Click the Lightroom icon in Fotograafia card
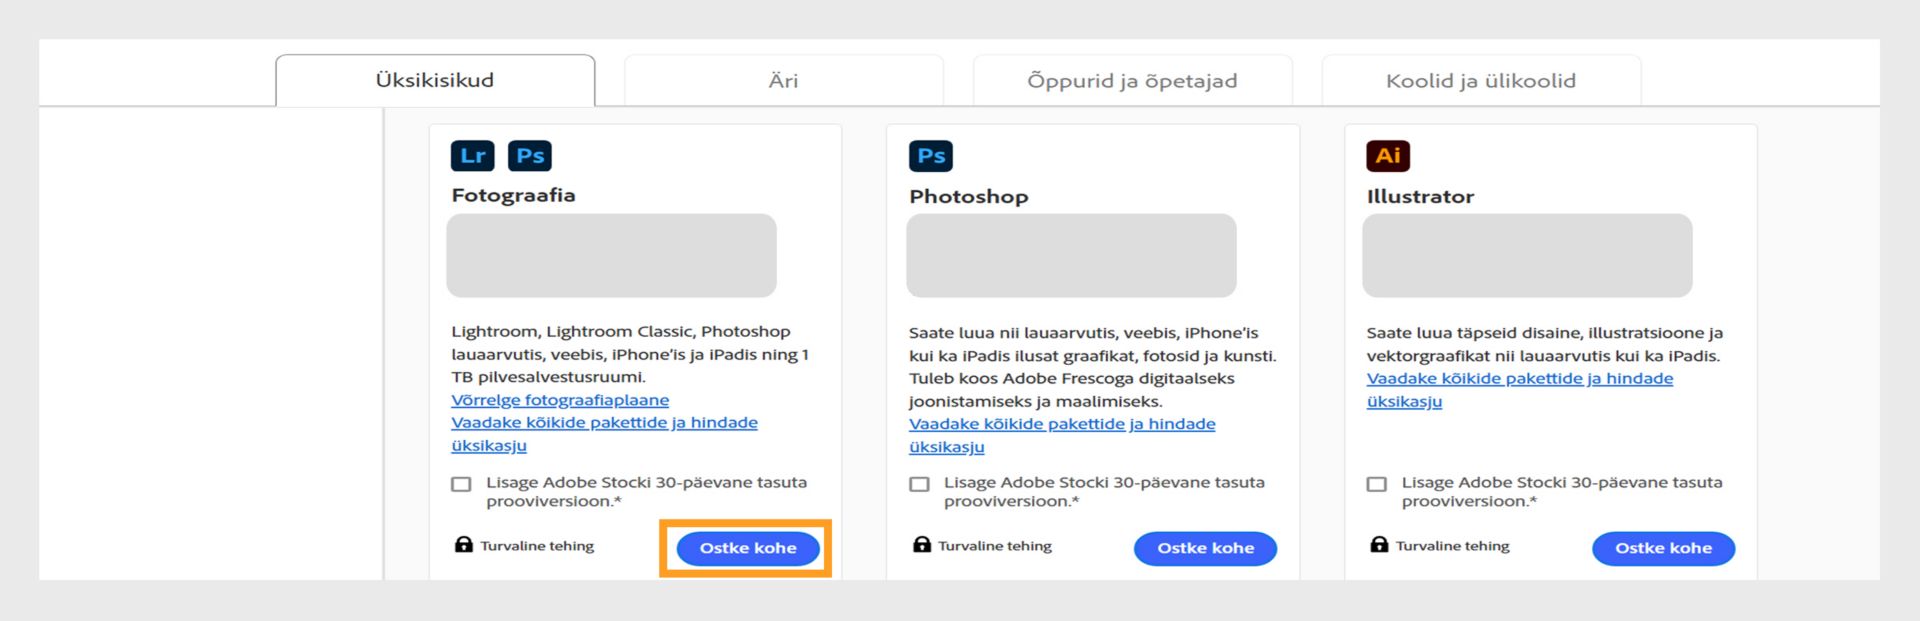Screen dimensions: 1920x621 tap(473, 156)
